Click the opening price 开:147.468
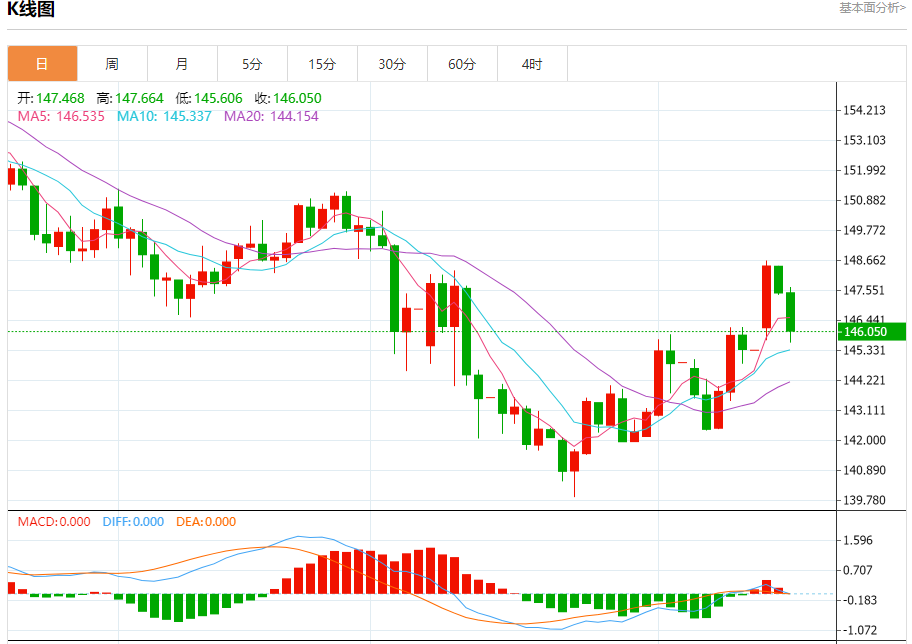This screenshot has height=644, width=912. pyautogui.click(x=51, y=98)
